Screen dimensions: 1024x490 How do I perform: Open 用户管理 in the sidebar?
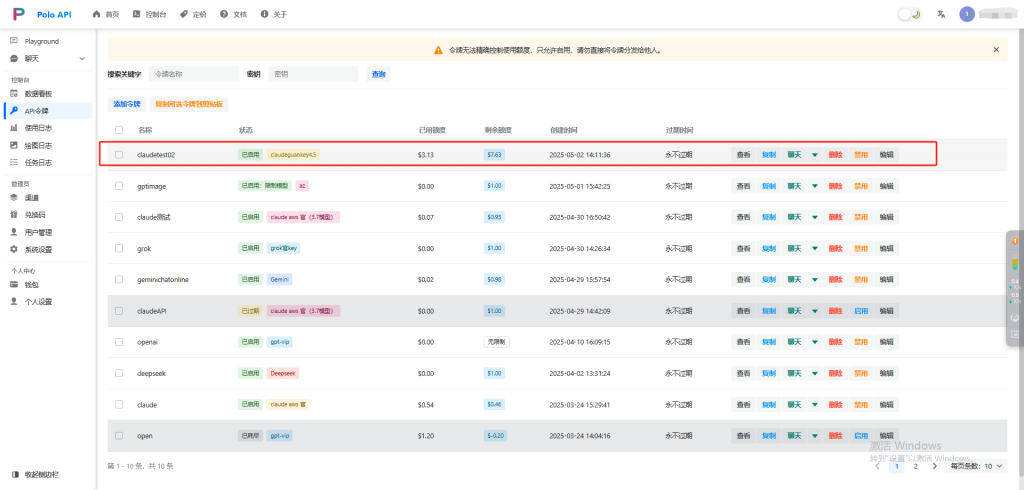pos(38,232)
